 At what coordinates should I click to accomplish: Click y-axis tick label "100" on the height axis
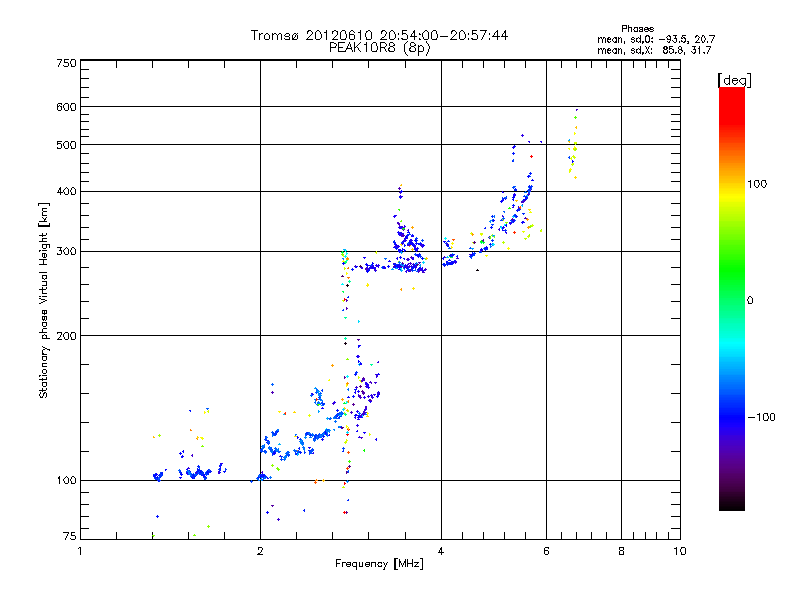tap(66, 481)
